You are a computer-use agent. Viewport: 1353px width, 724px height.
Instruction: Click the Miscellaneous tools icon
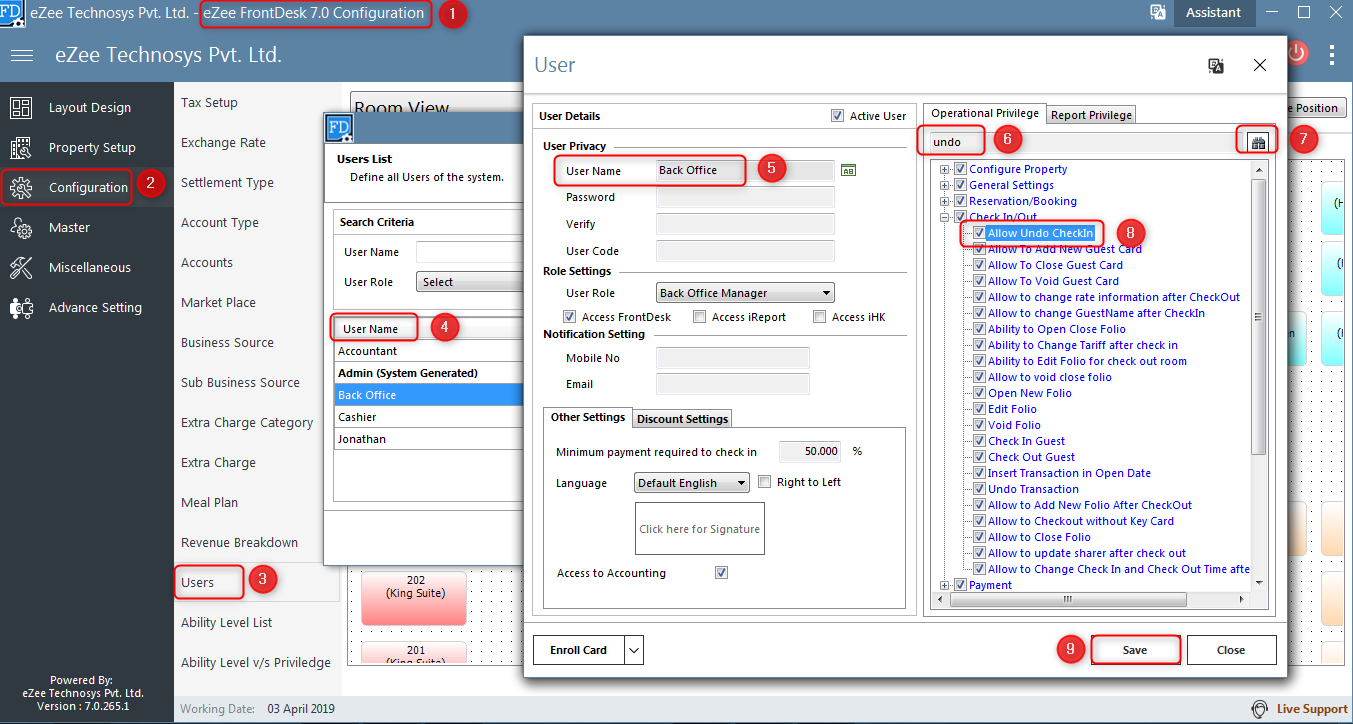coord(21,268)
